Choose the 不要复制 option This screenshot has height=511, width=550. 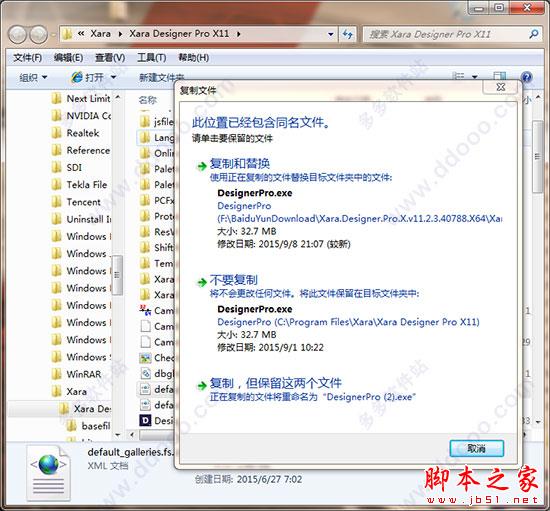click(234, 280)
